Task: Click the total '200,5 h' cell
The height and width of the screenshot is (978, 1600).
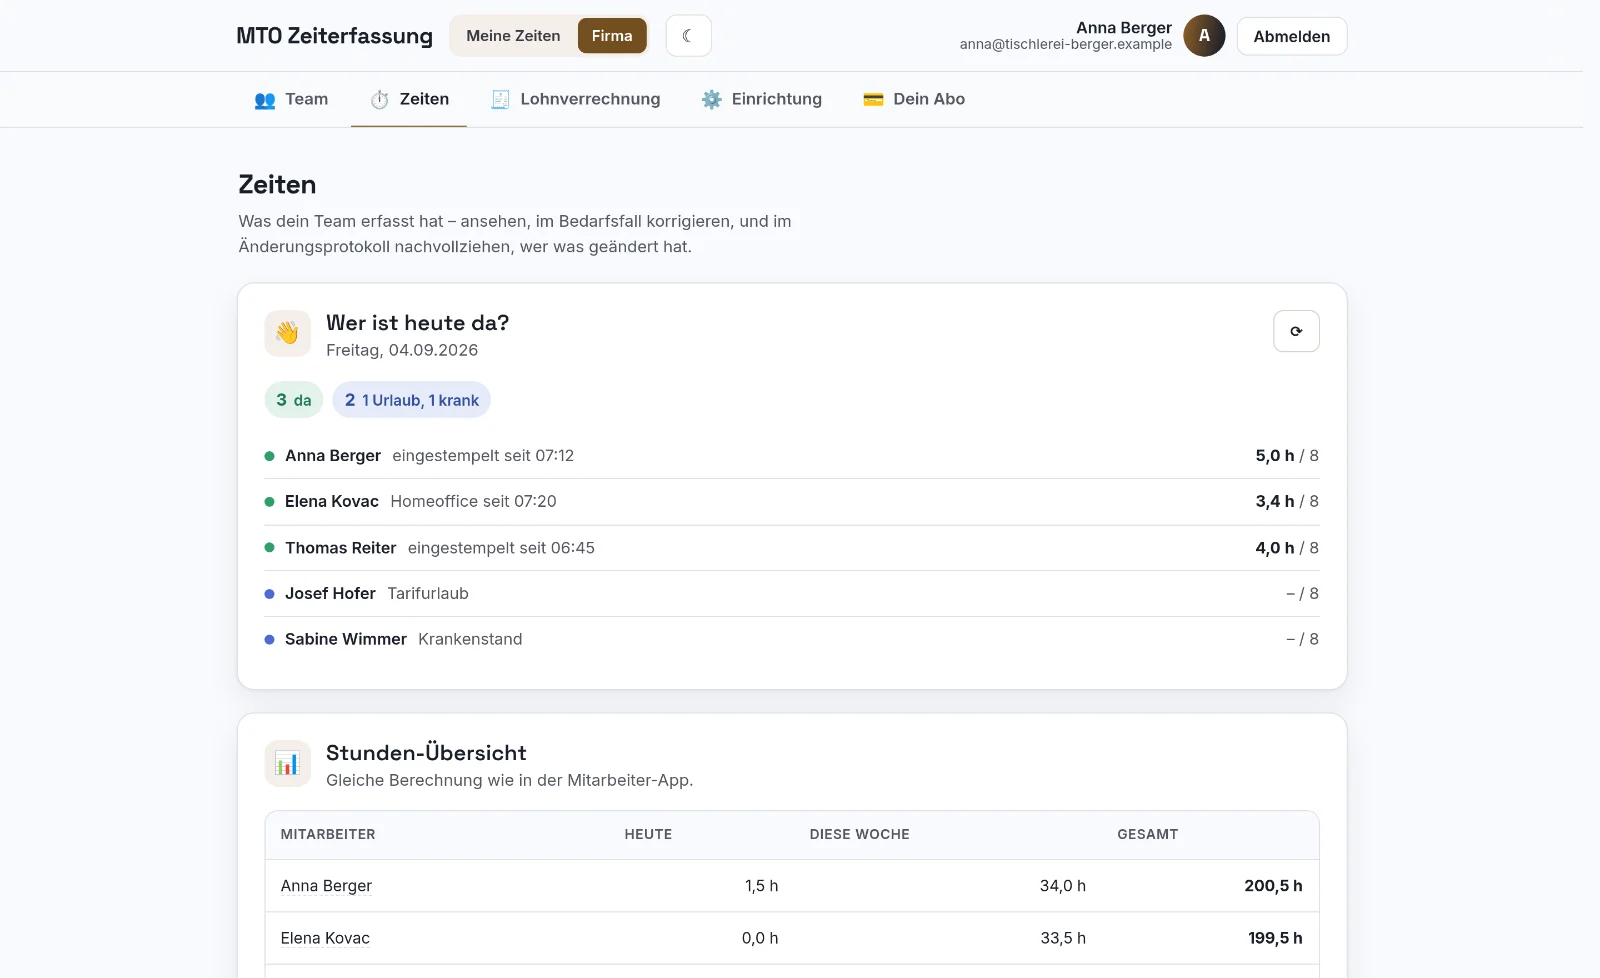Action: (x=1273, y=886)
